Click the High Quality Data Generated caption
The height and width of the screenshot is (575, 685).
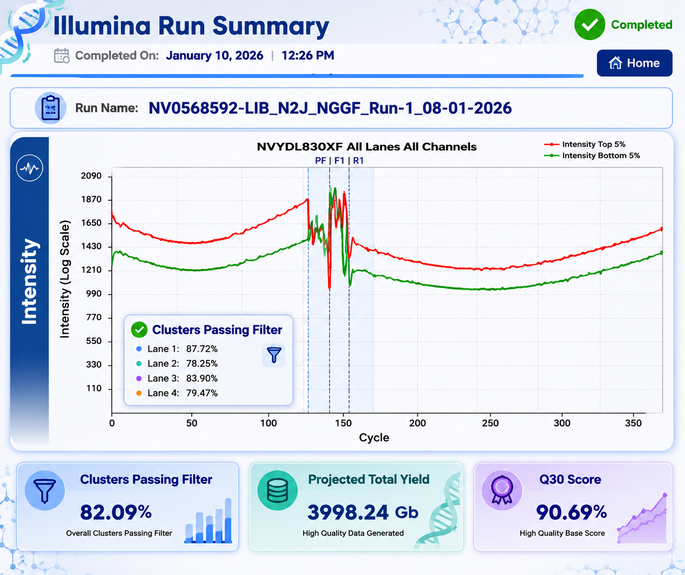click(353, 533)
